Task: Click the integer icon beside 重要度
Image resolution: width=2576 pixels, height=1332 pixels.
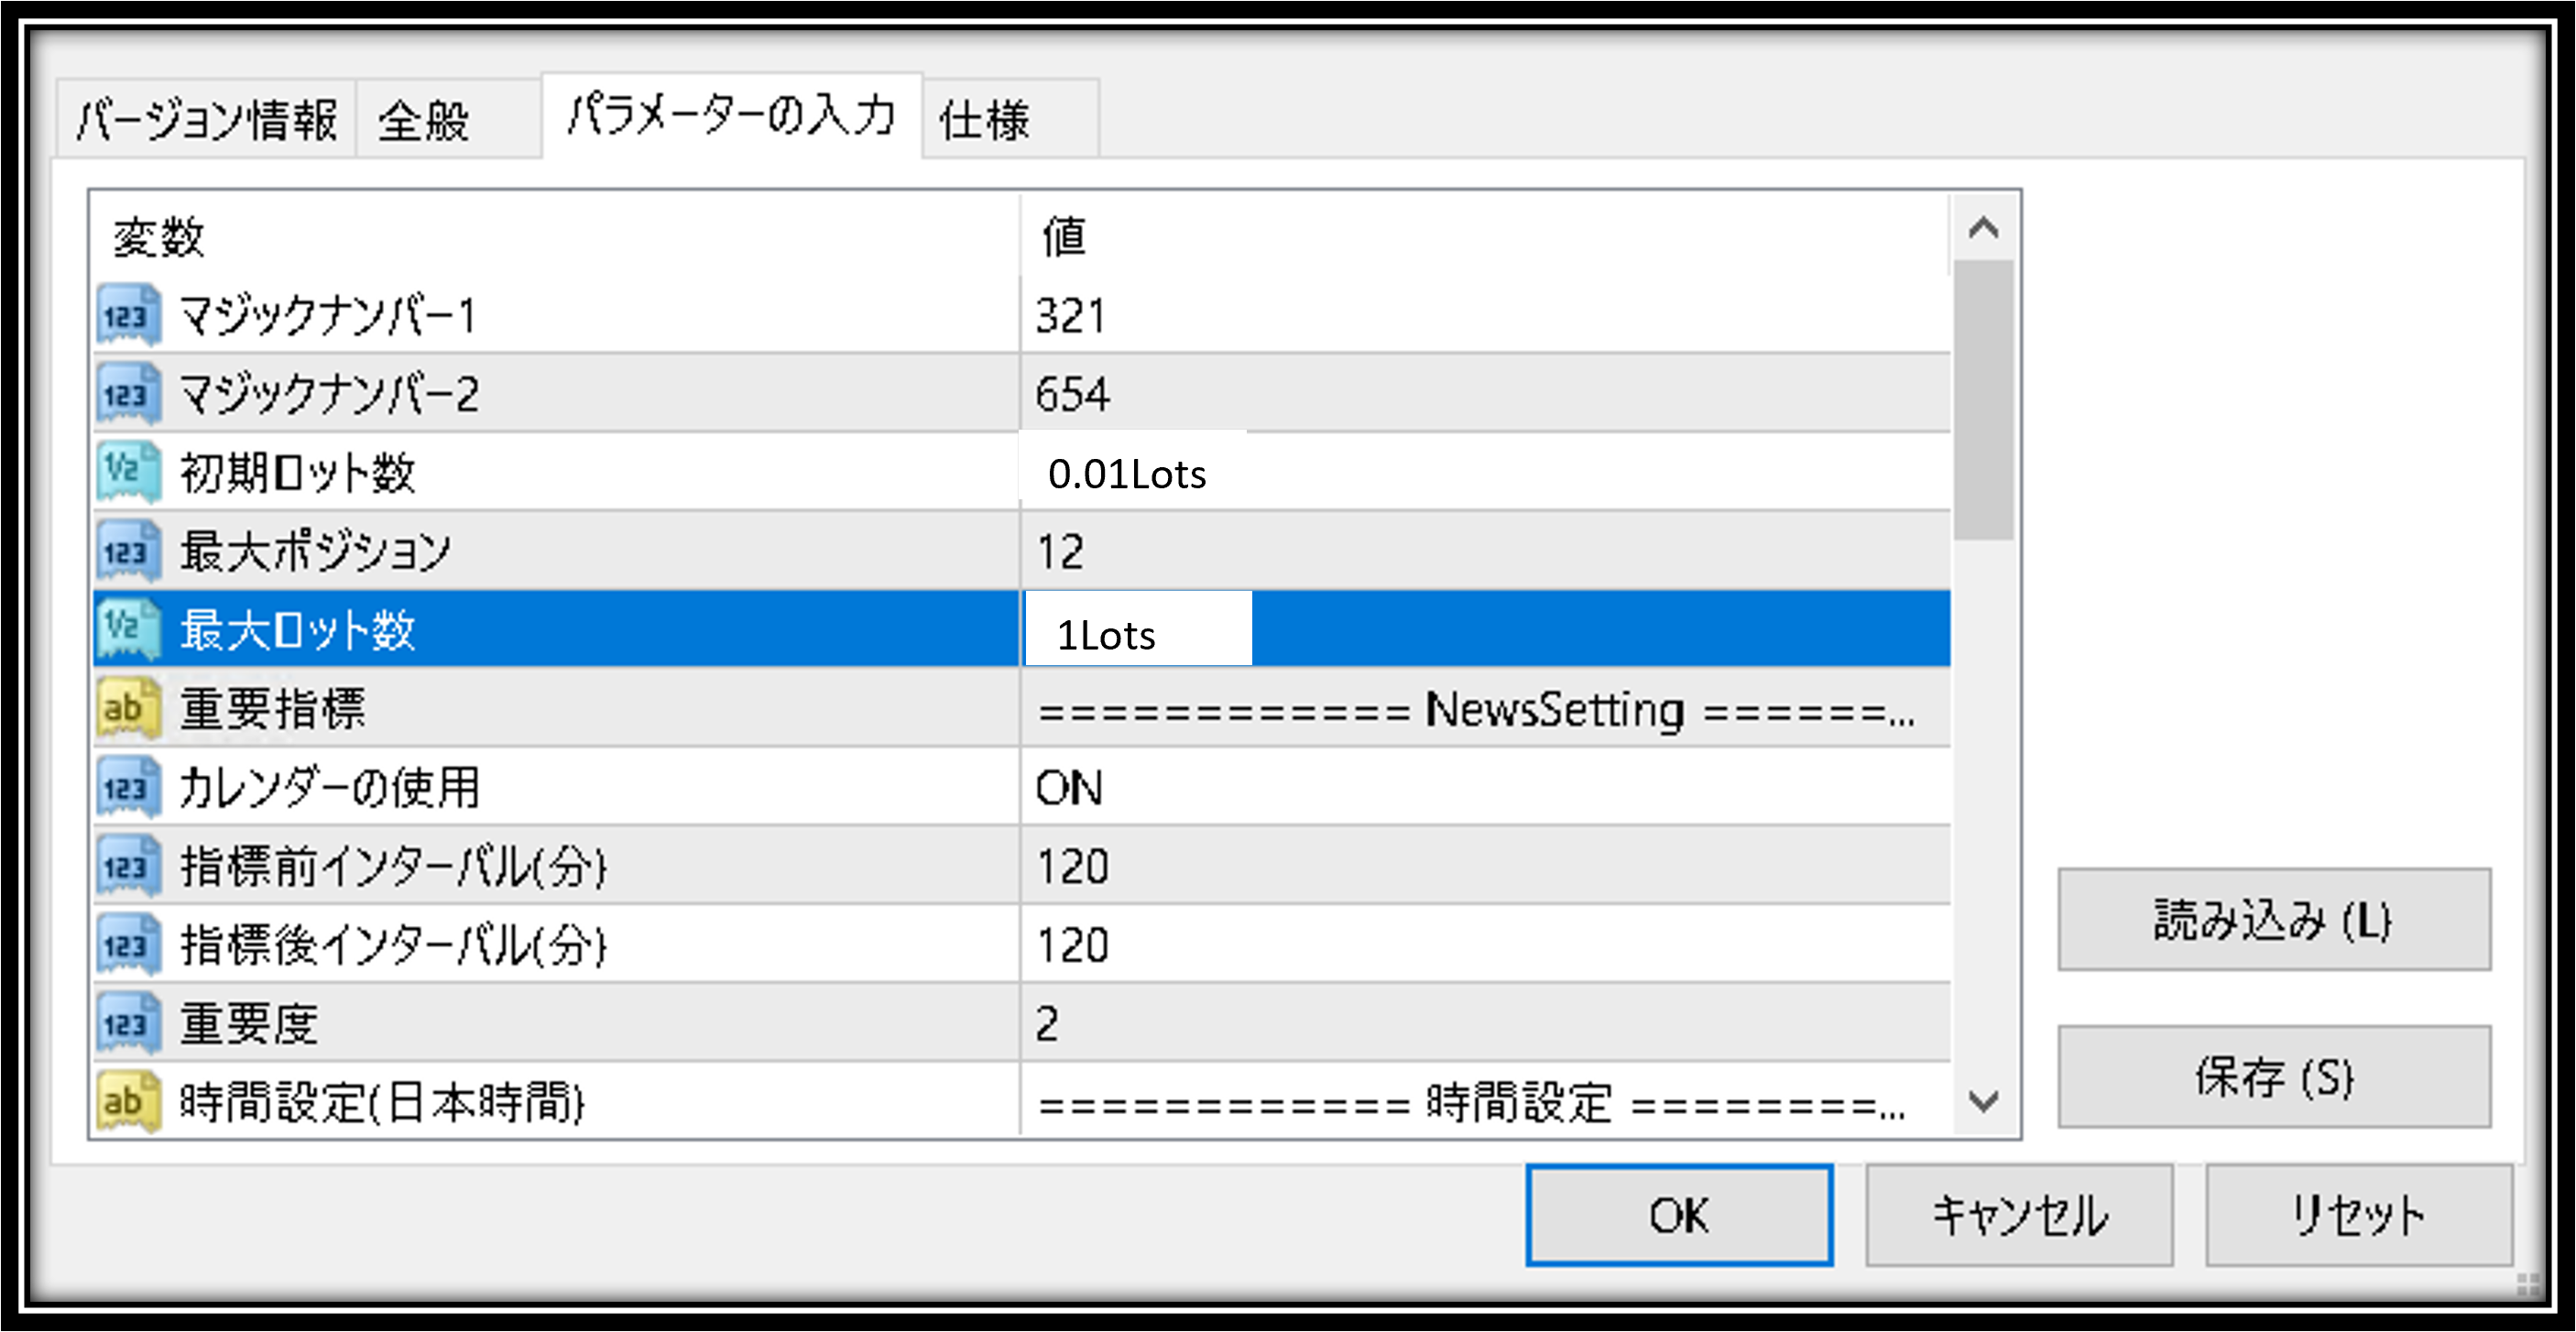Action: 128,1023
